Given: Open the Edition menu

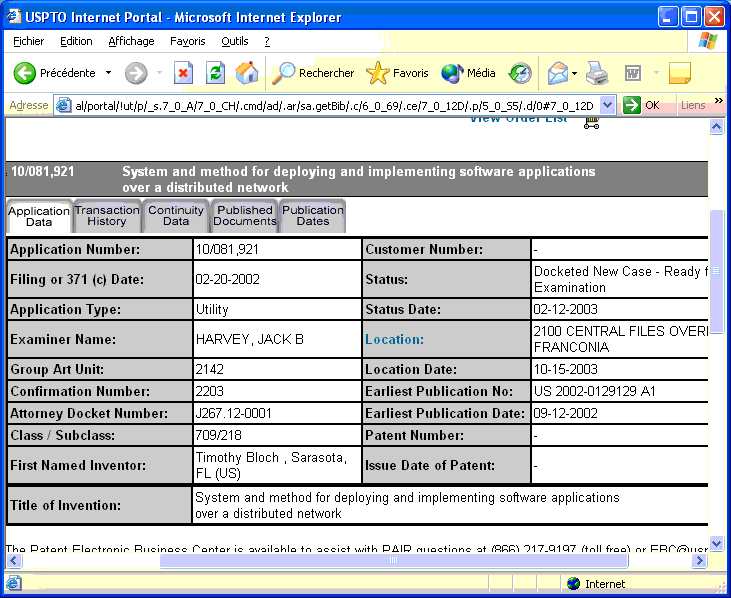Looking at the screenshot, I should [76, 41].
